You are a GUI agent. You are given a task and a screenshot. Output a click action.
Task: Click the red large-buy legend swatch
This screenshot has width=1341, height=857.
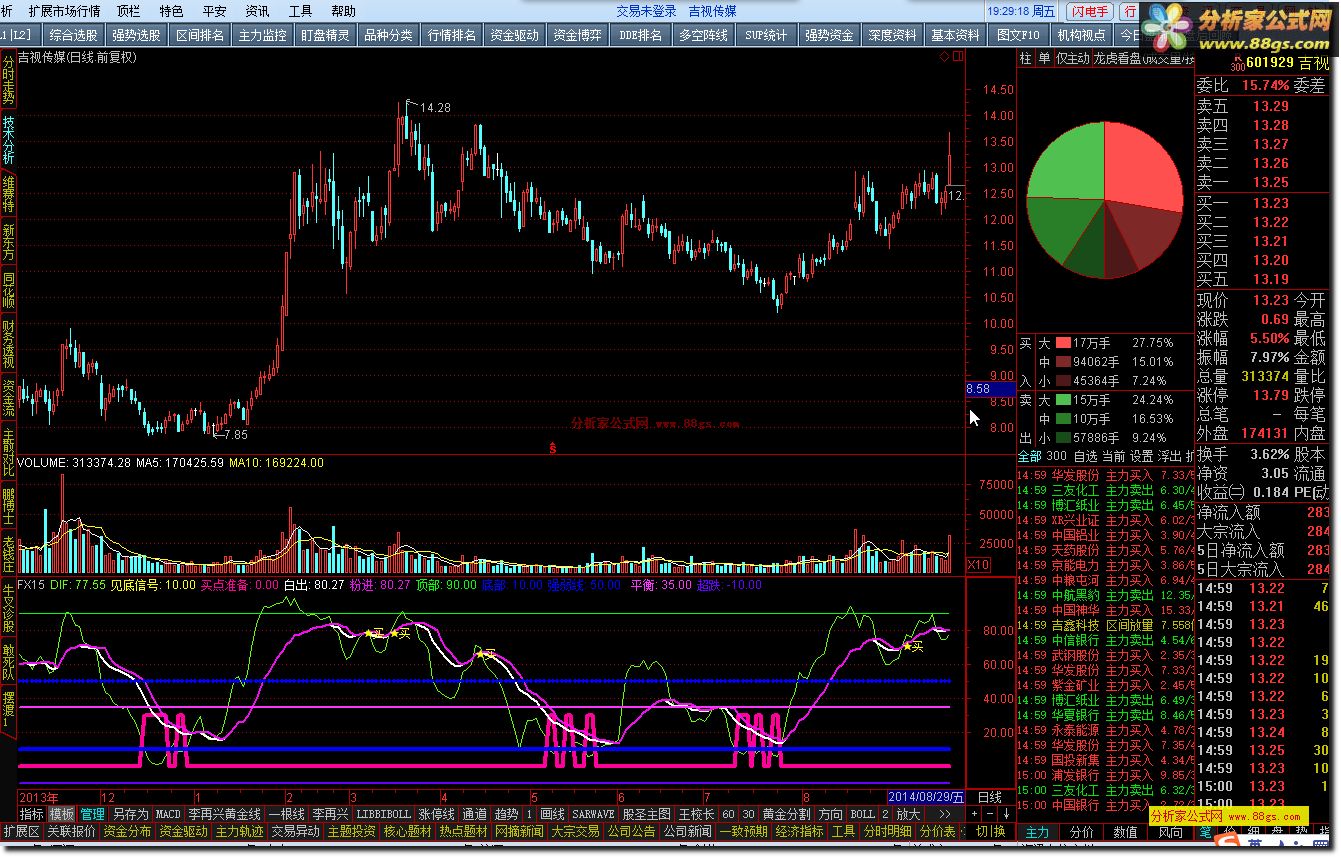pos(1062,343)
